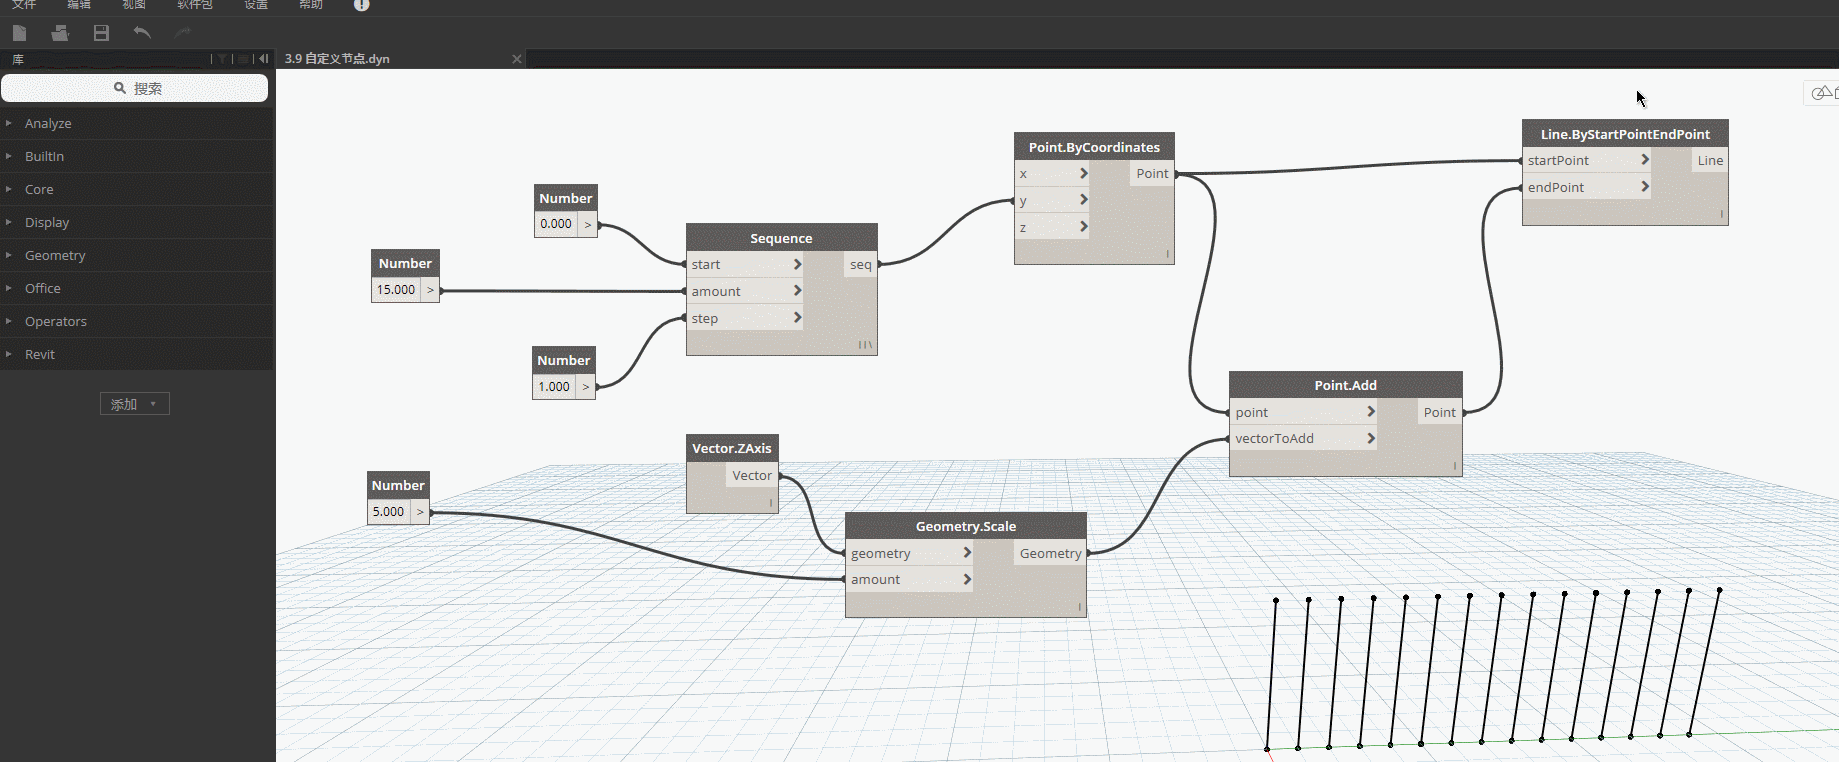The width and height of the screenshot is (1839, 762).
Task: Save the graph using the floppy disk icon
Action: (x=101, y=33)
